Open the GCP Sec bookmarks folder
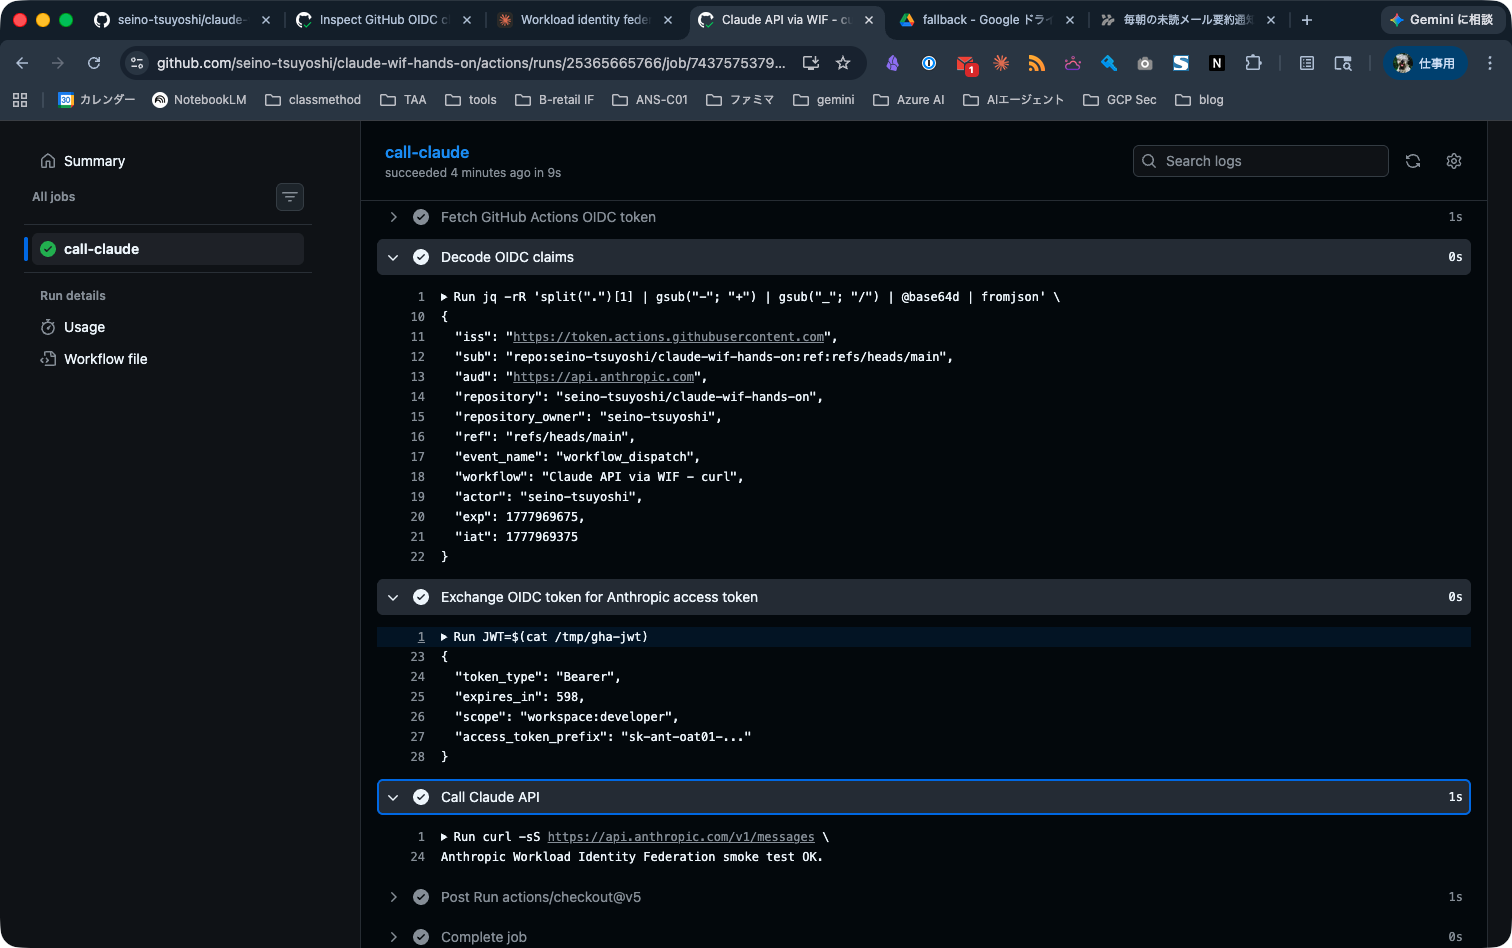1512x948 pixels. pyautogui.click(x=1120, y=99)
